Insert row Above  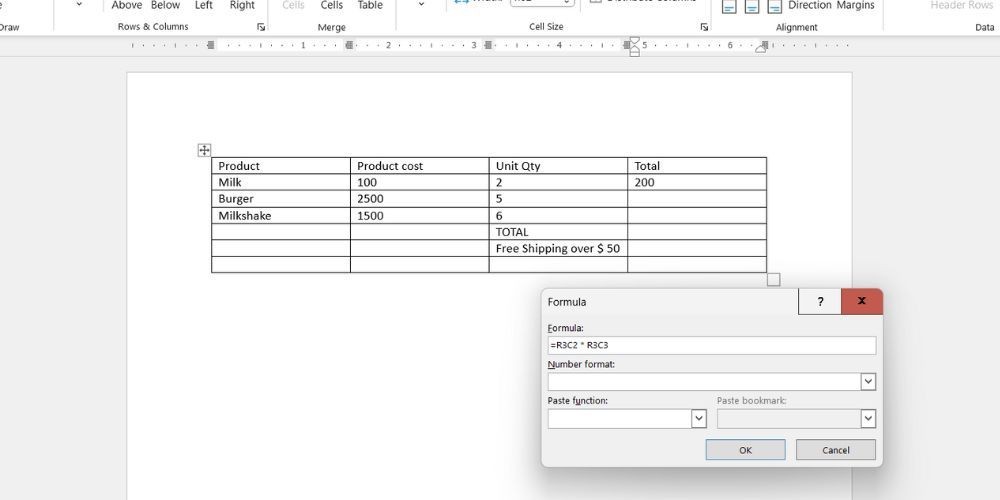[x=127, y=5]
